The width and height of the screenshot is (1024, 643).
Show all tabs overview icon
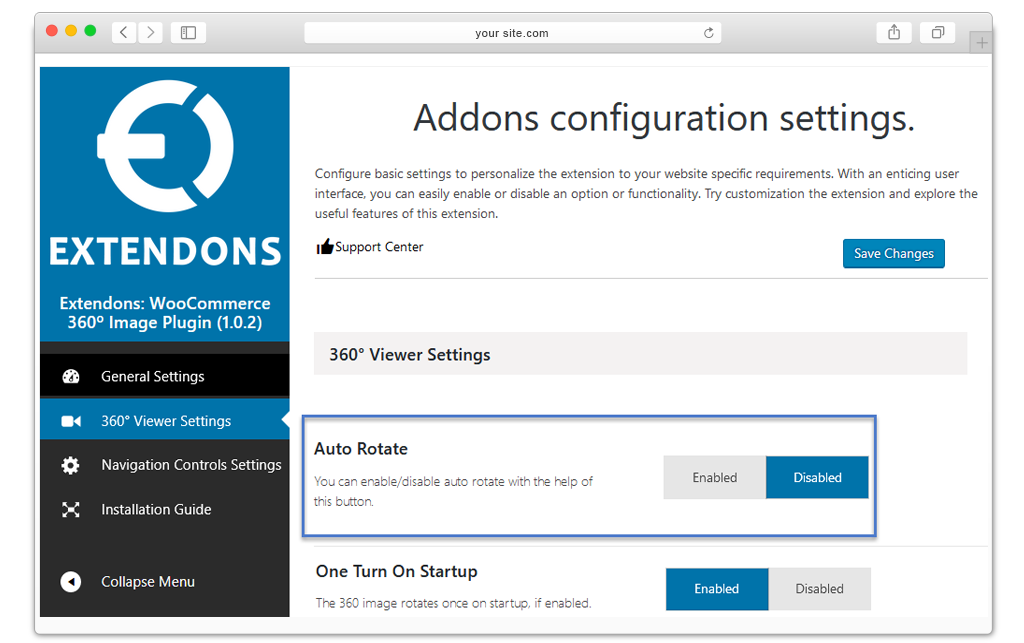[938, 32]
